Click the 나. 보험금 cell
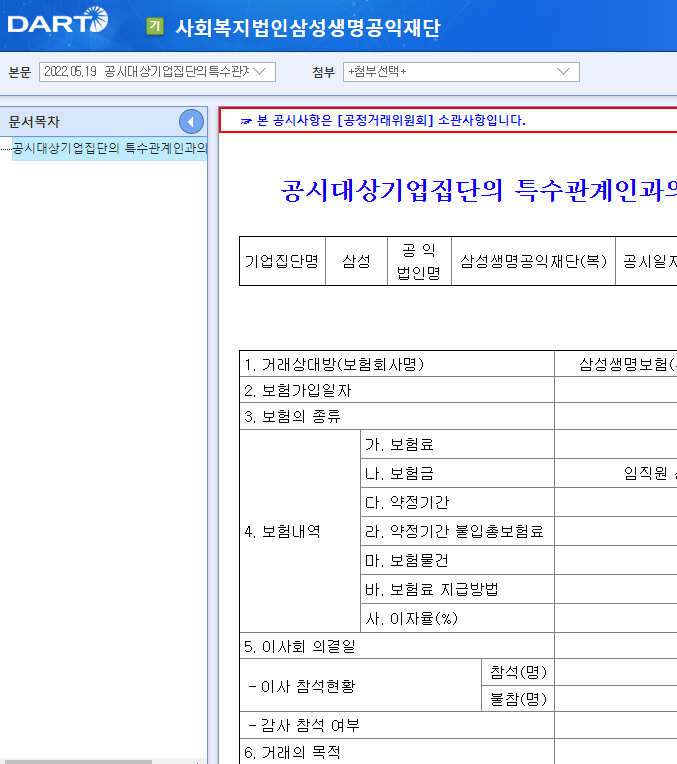Screen dimensions: 677x764 coord(457,473)
